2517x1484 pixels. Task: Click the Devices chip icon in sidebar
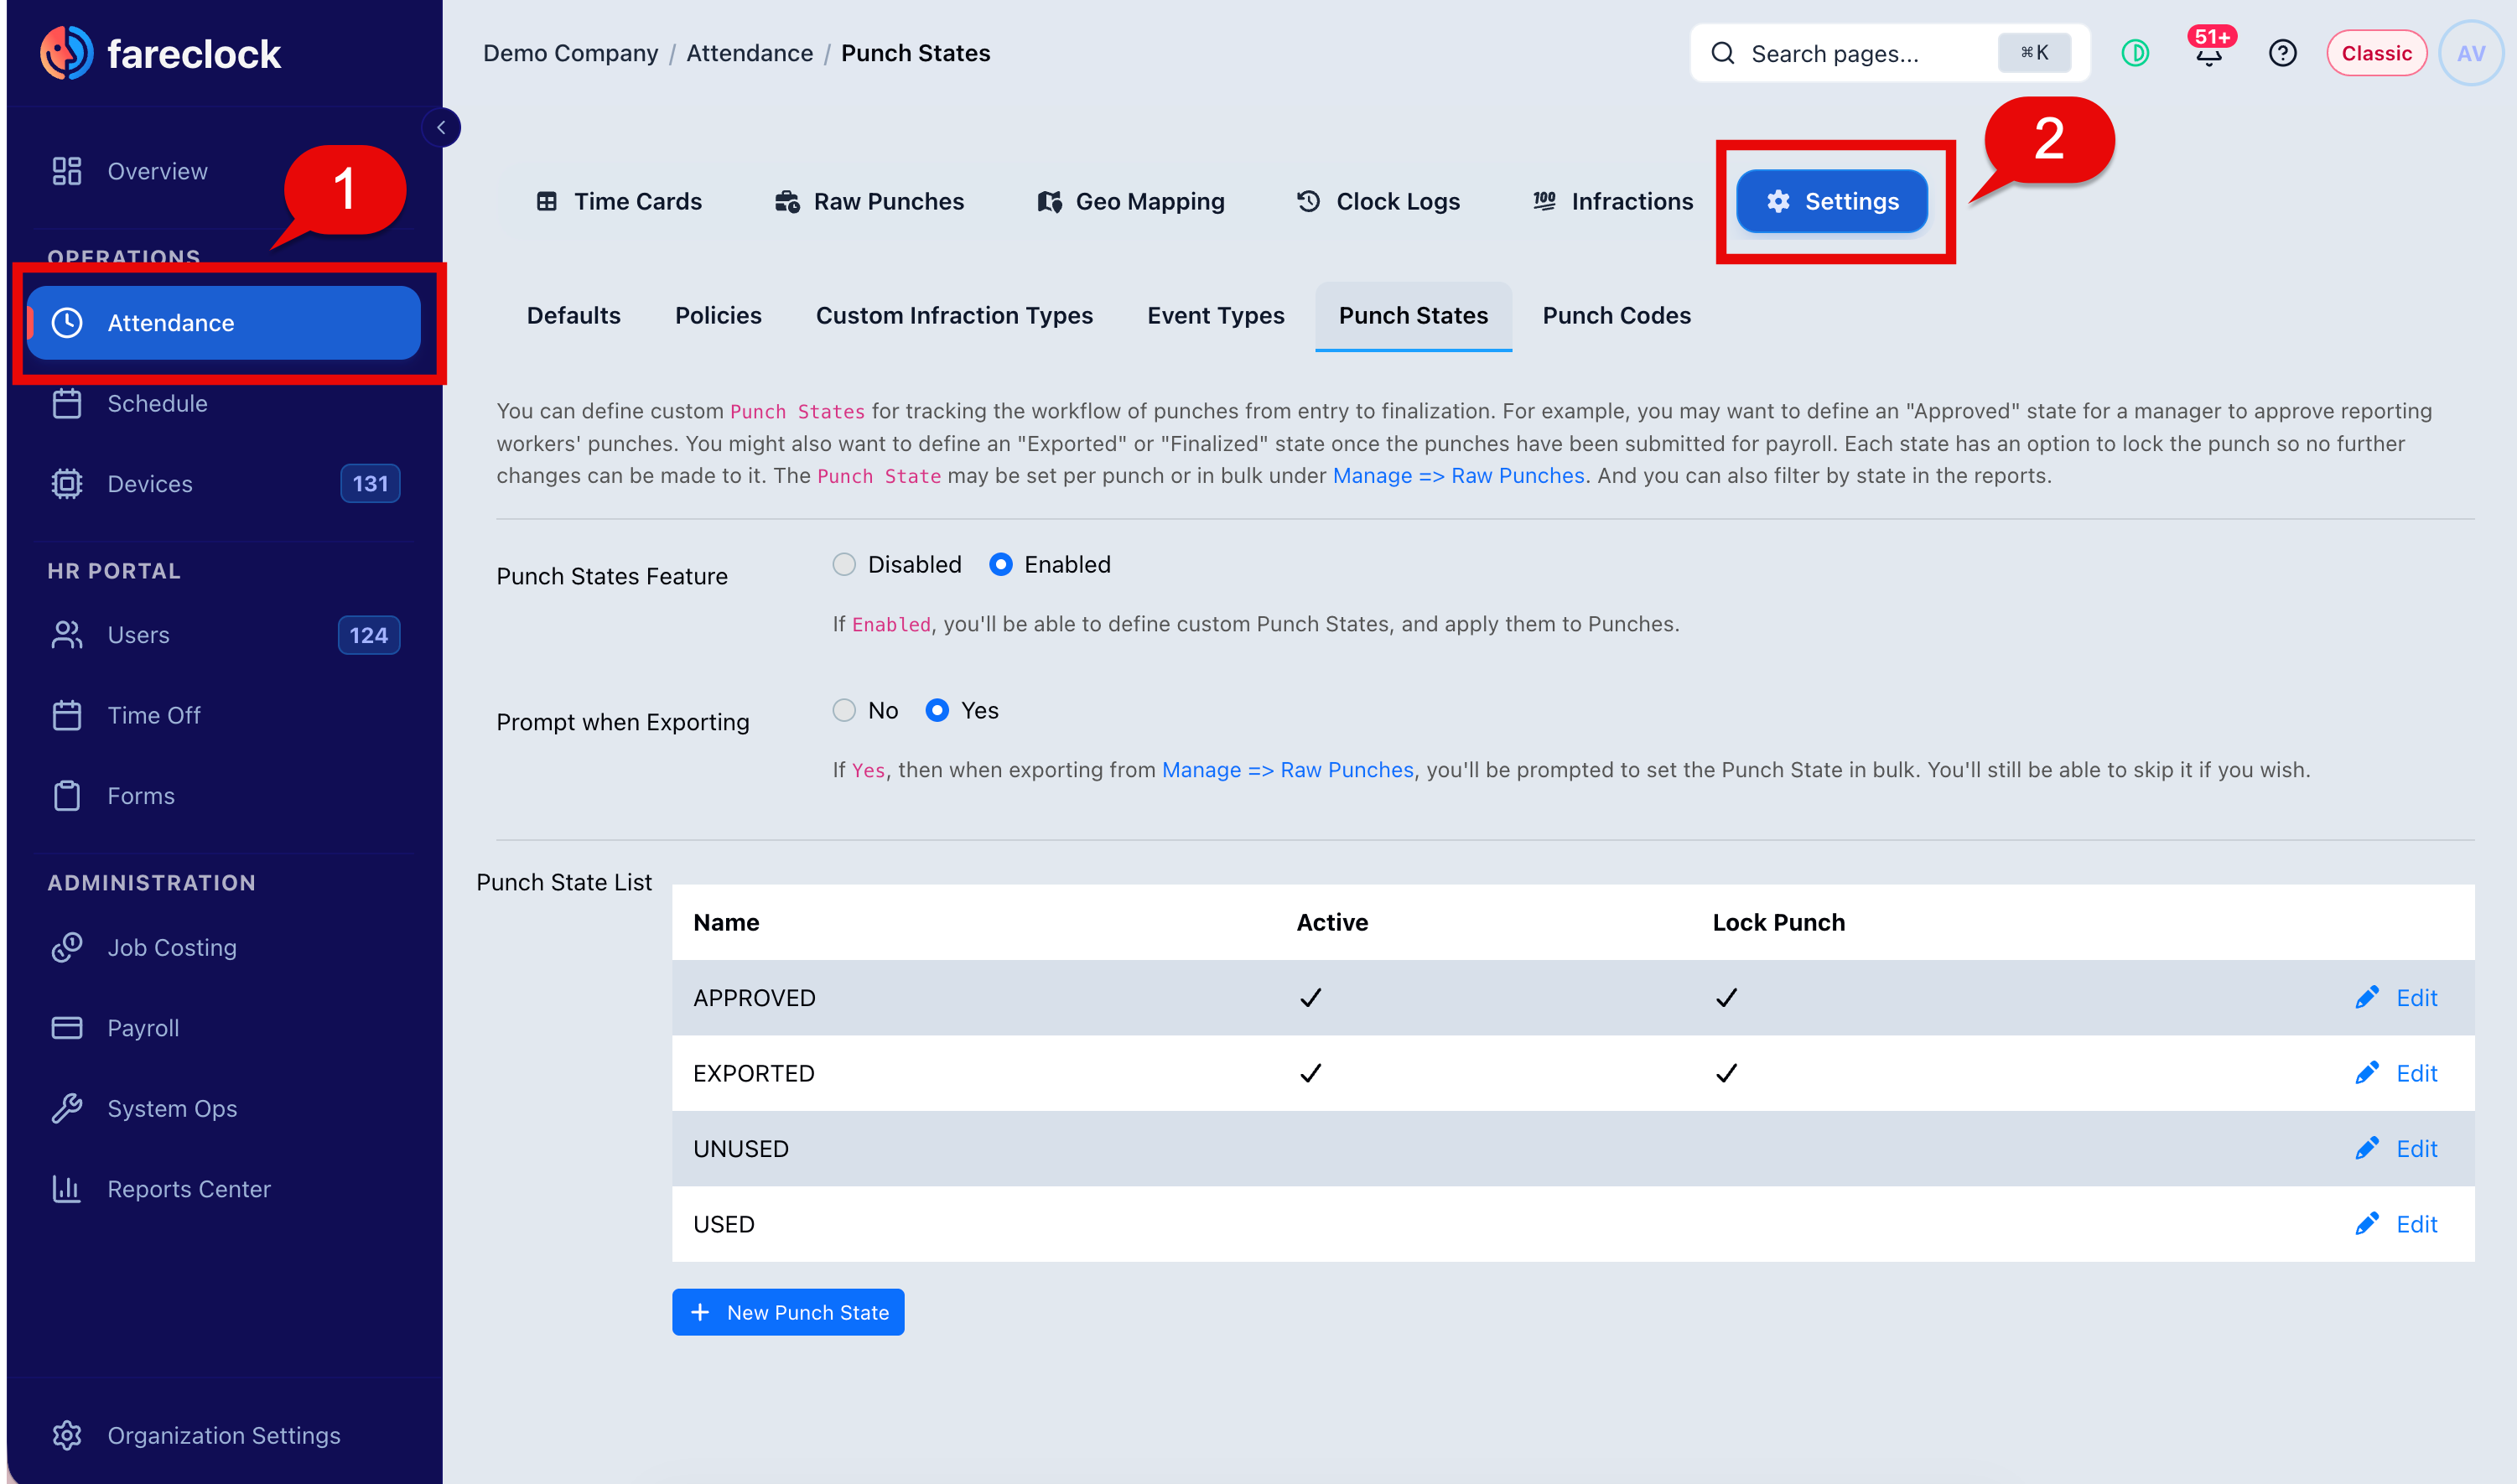click(67, 484)
